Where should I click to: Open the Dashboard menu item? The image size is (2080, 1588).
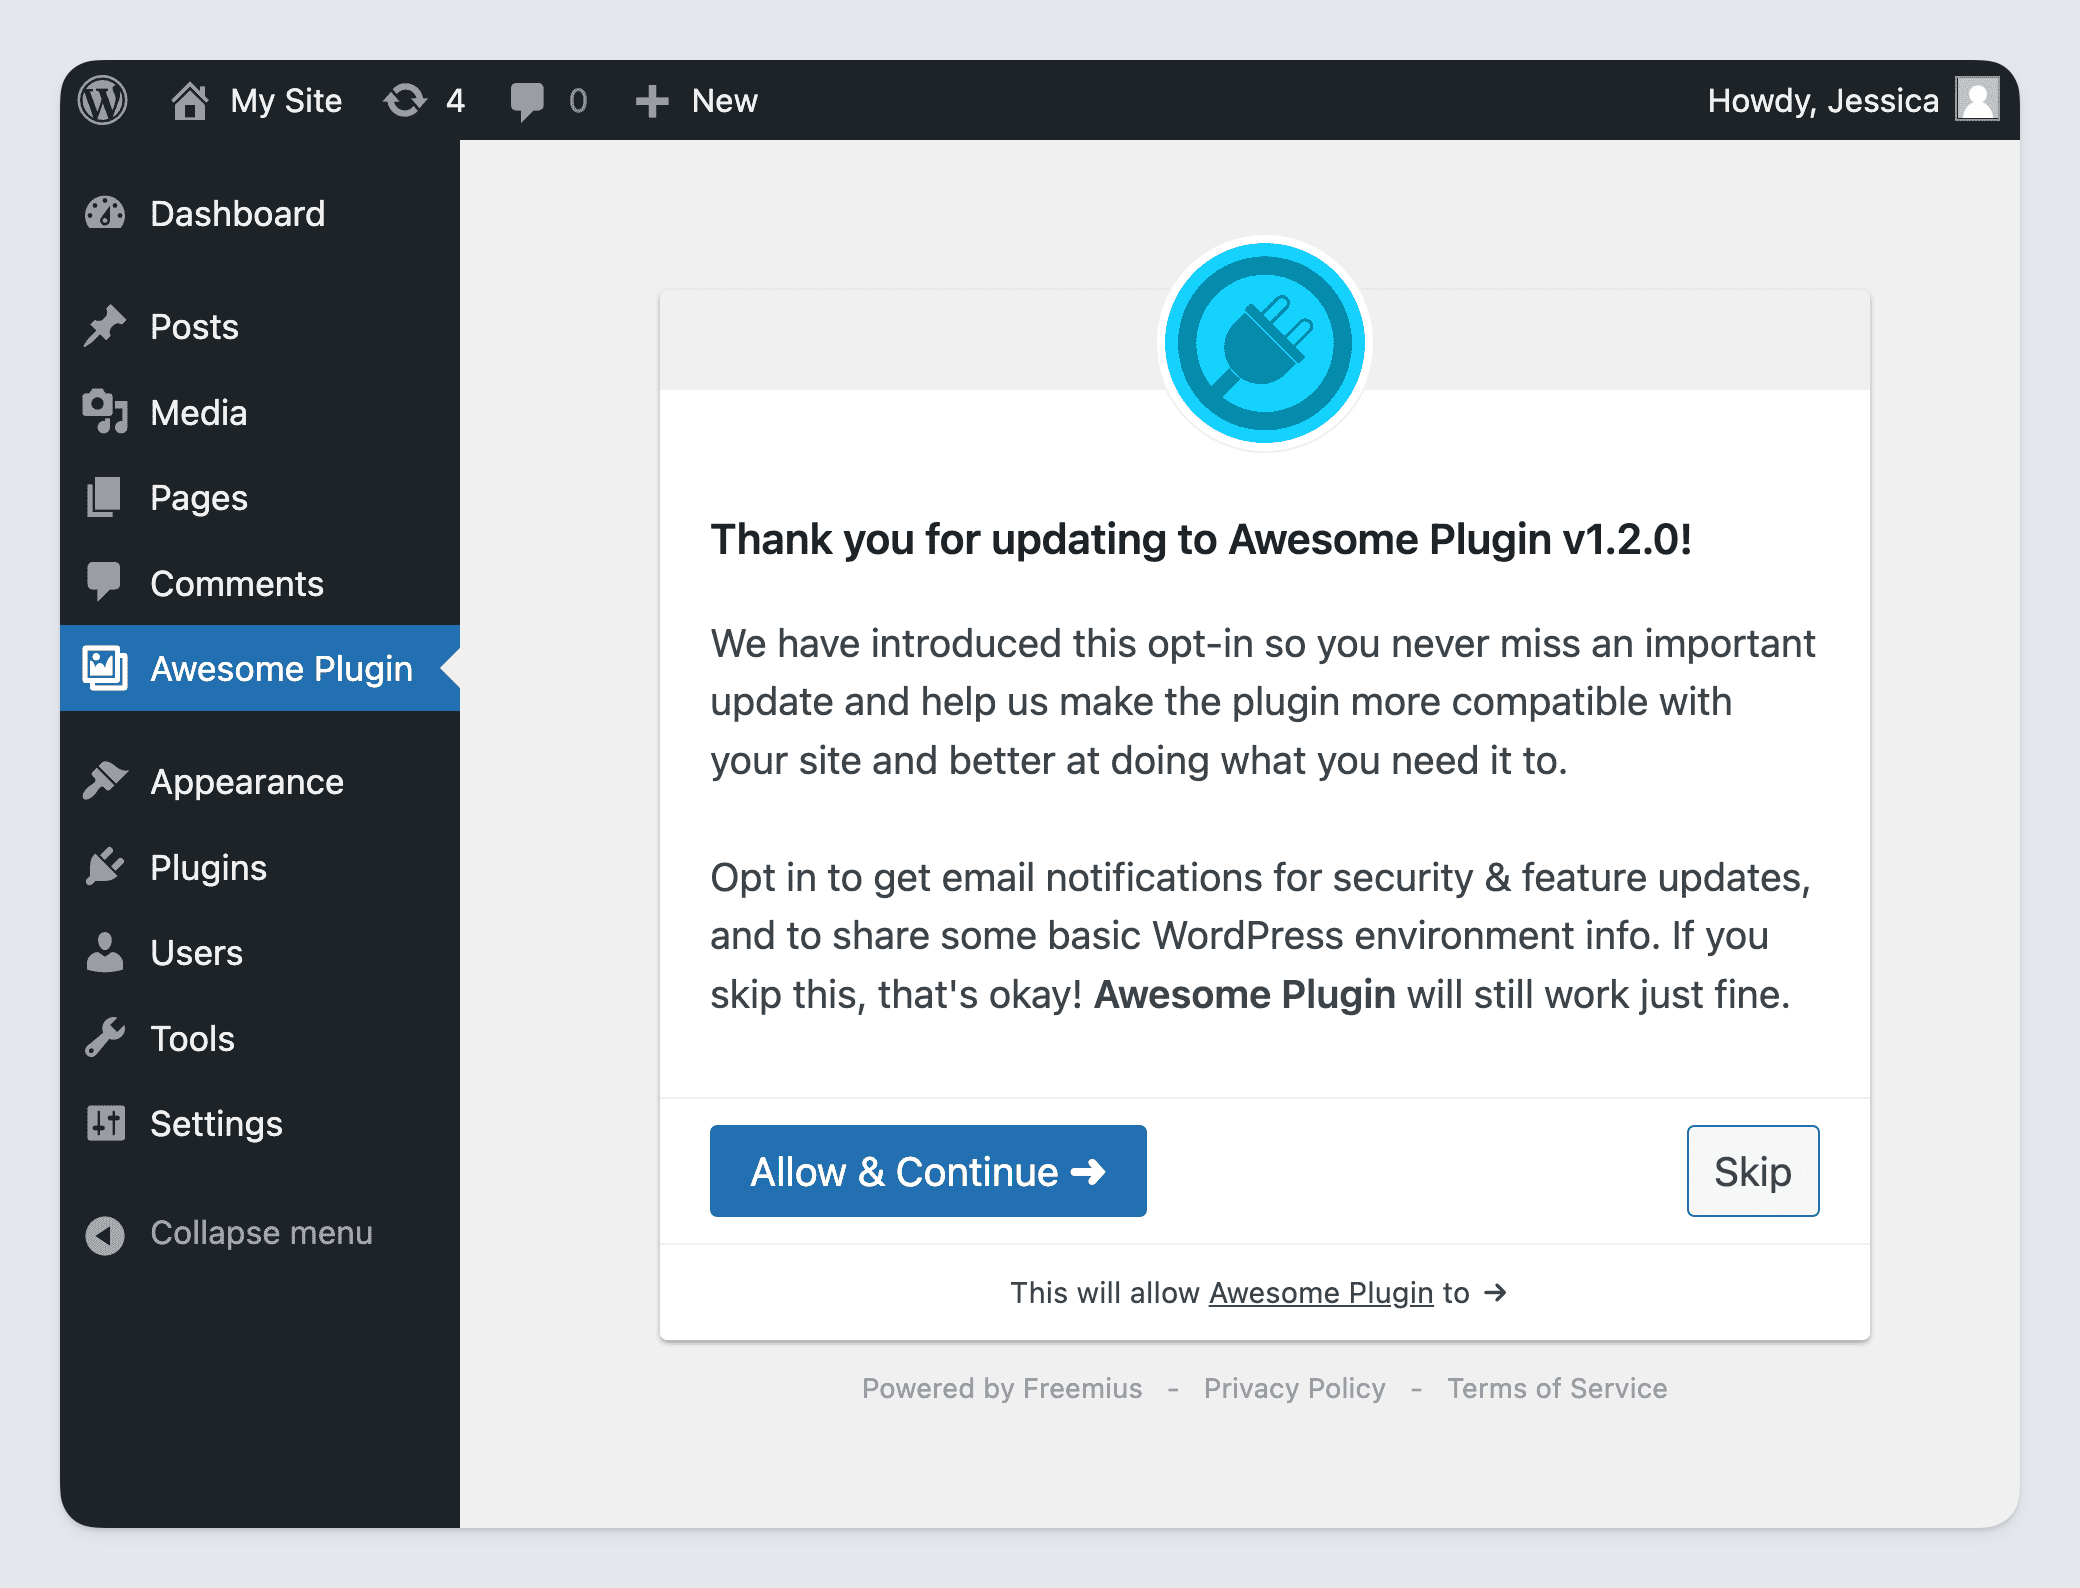[238, 214]
